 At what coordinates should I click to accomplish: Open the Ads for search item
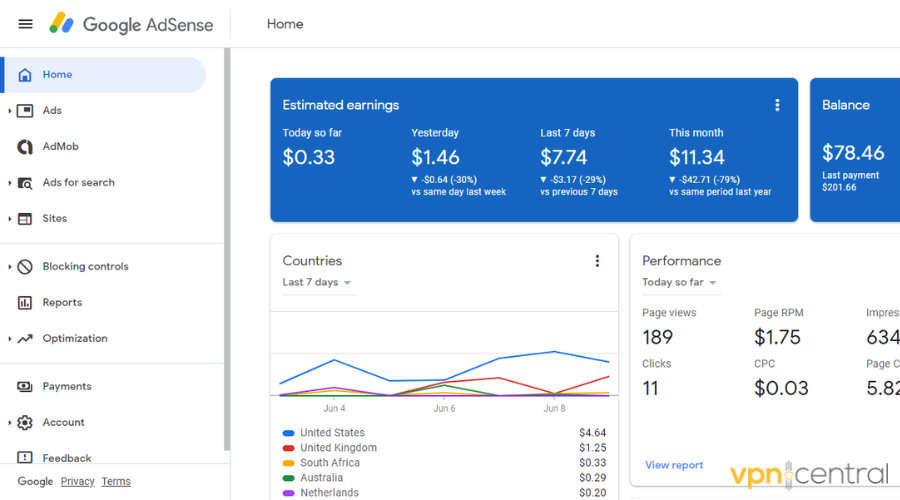(x=78, y=183)
